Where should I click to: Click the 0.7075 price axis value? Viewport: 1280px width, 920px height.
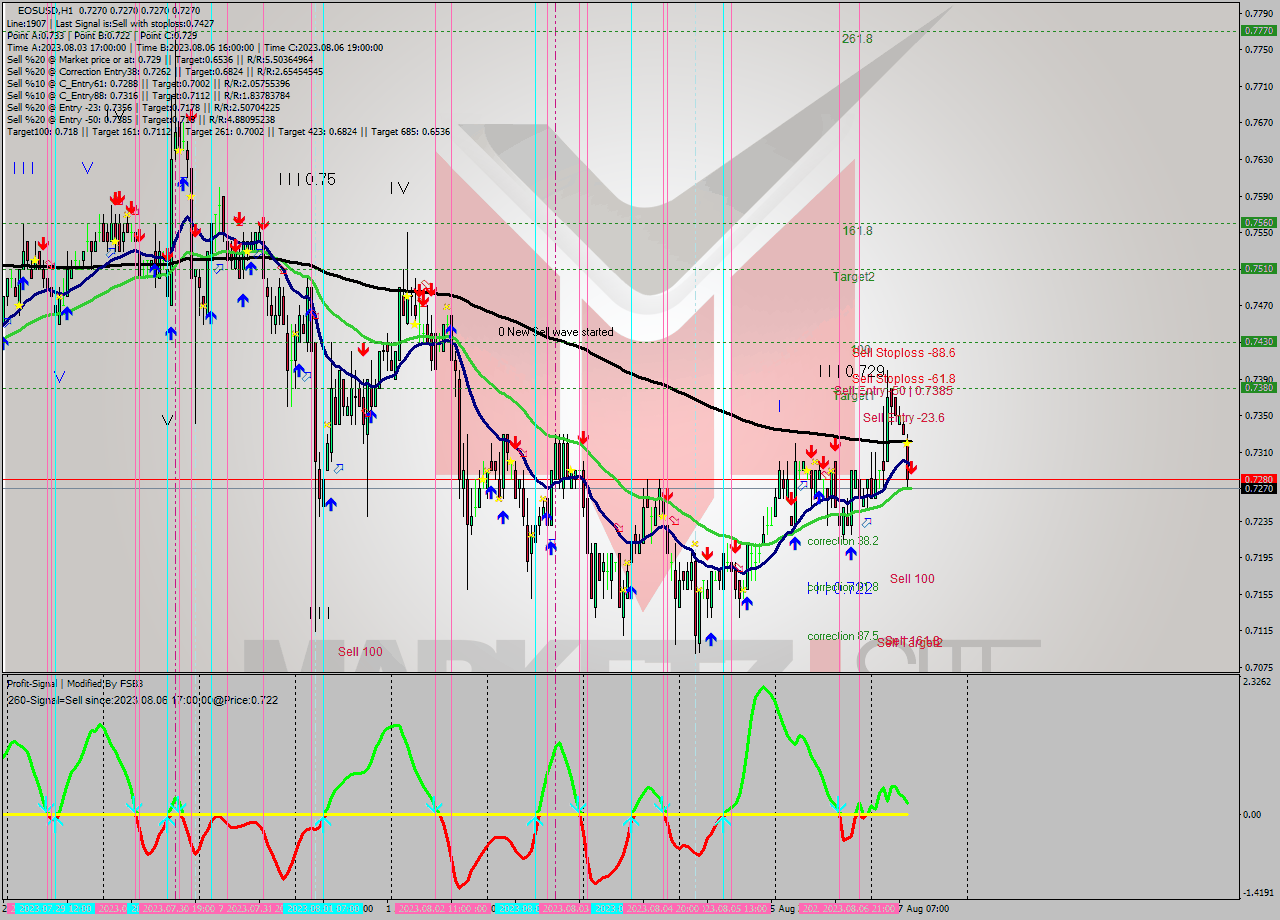pos(1258,667)
